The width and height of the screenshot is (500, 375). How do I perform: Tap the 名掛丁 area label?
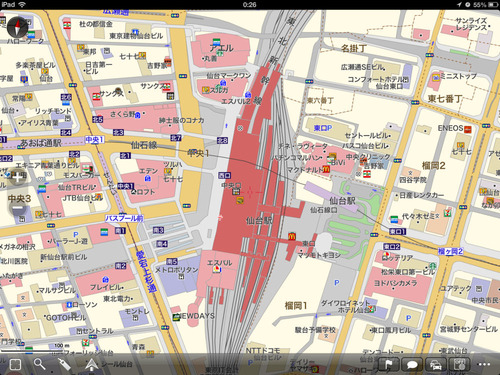(354, 49)
